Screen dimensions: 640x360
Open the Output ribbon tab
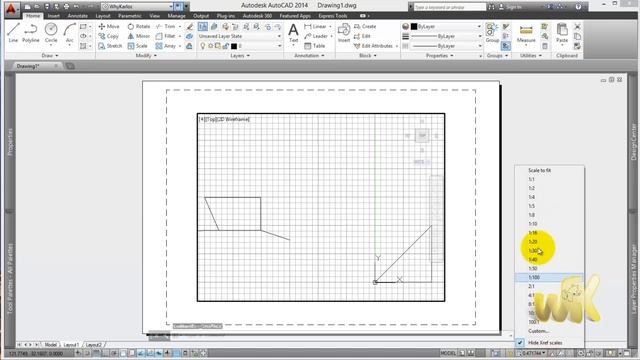click(201, 16)
